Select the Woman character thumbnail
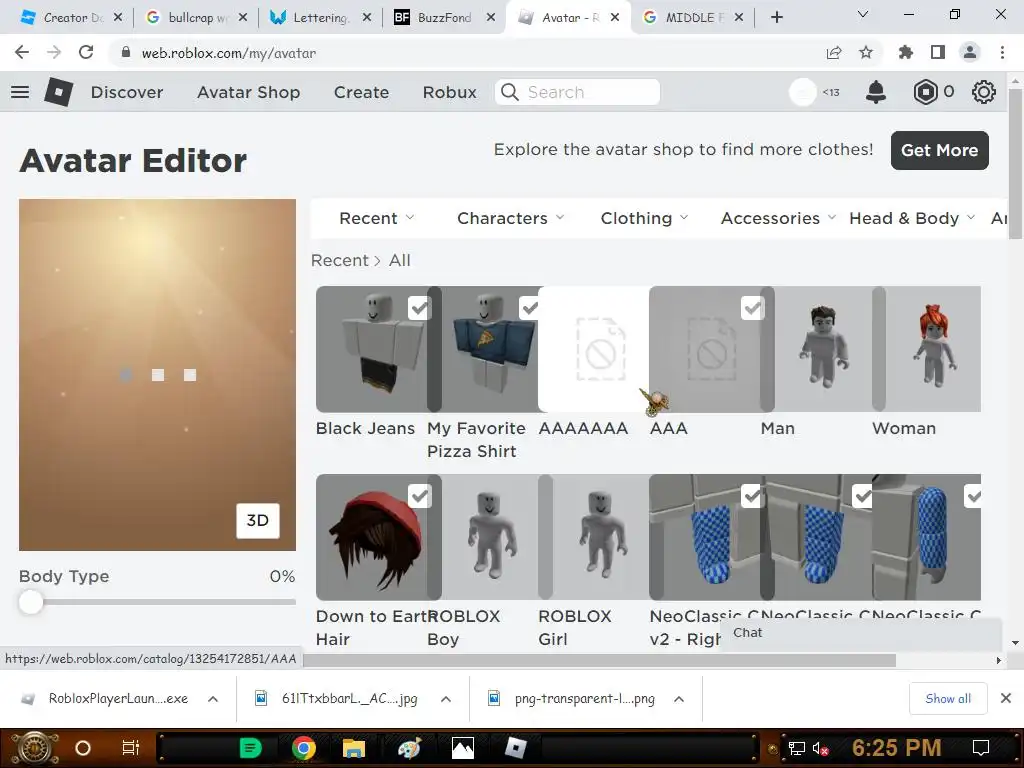1024x768 pixels. pos(933,349)
